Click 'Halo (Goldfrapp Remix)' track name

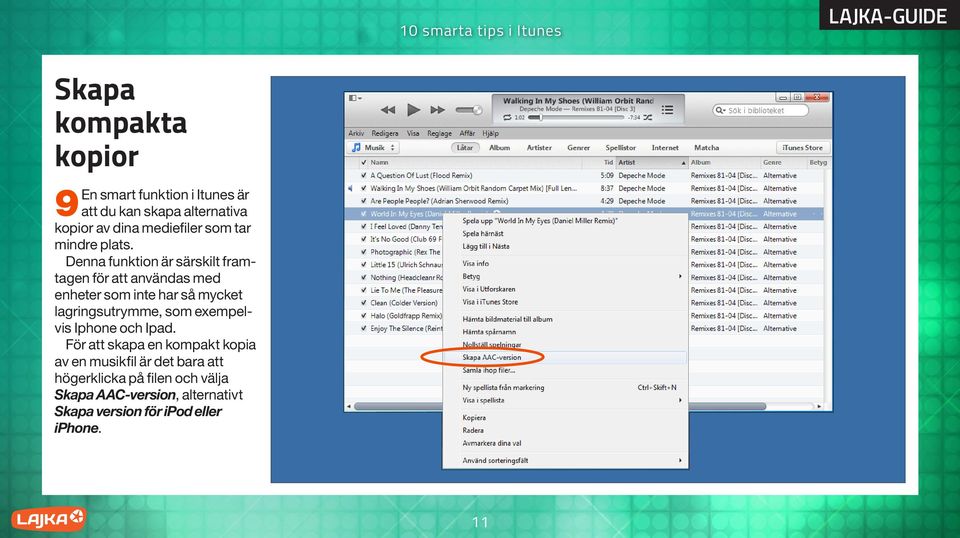point(406,316)
